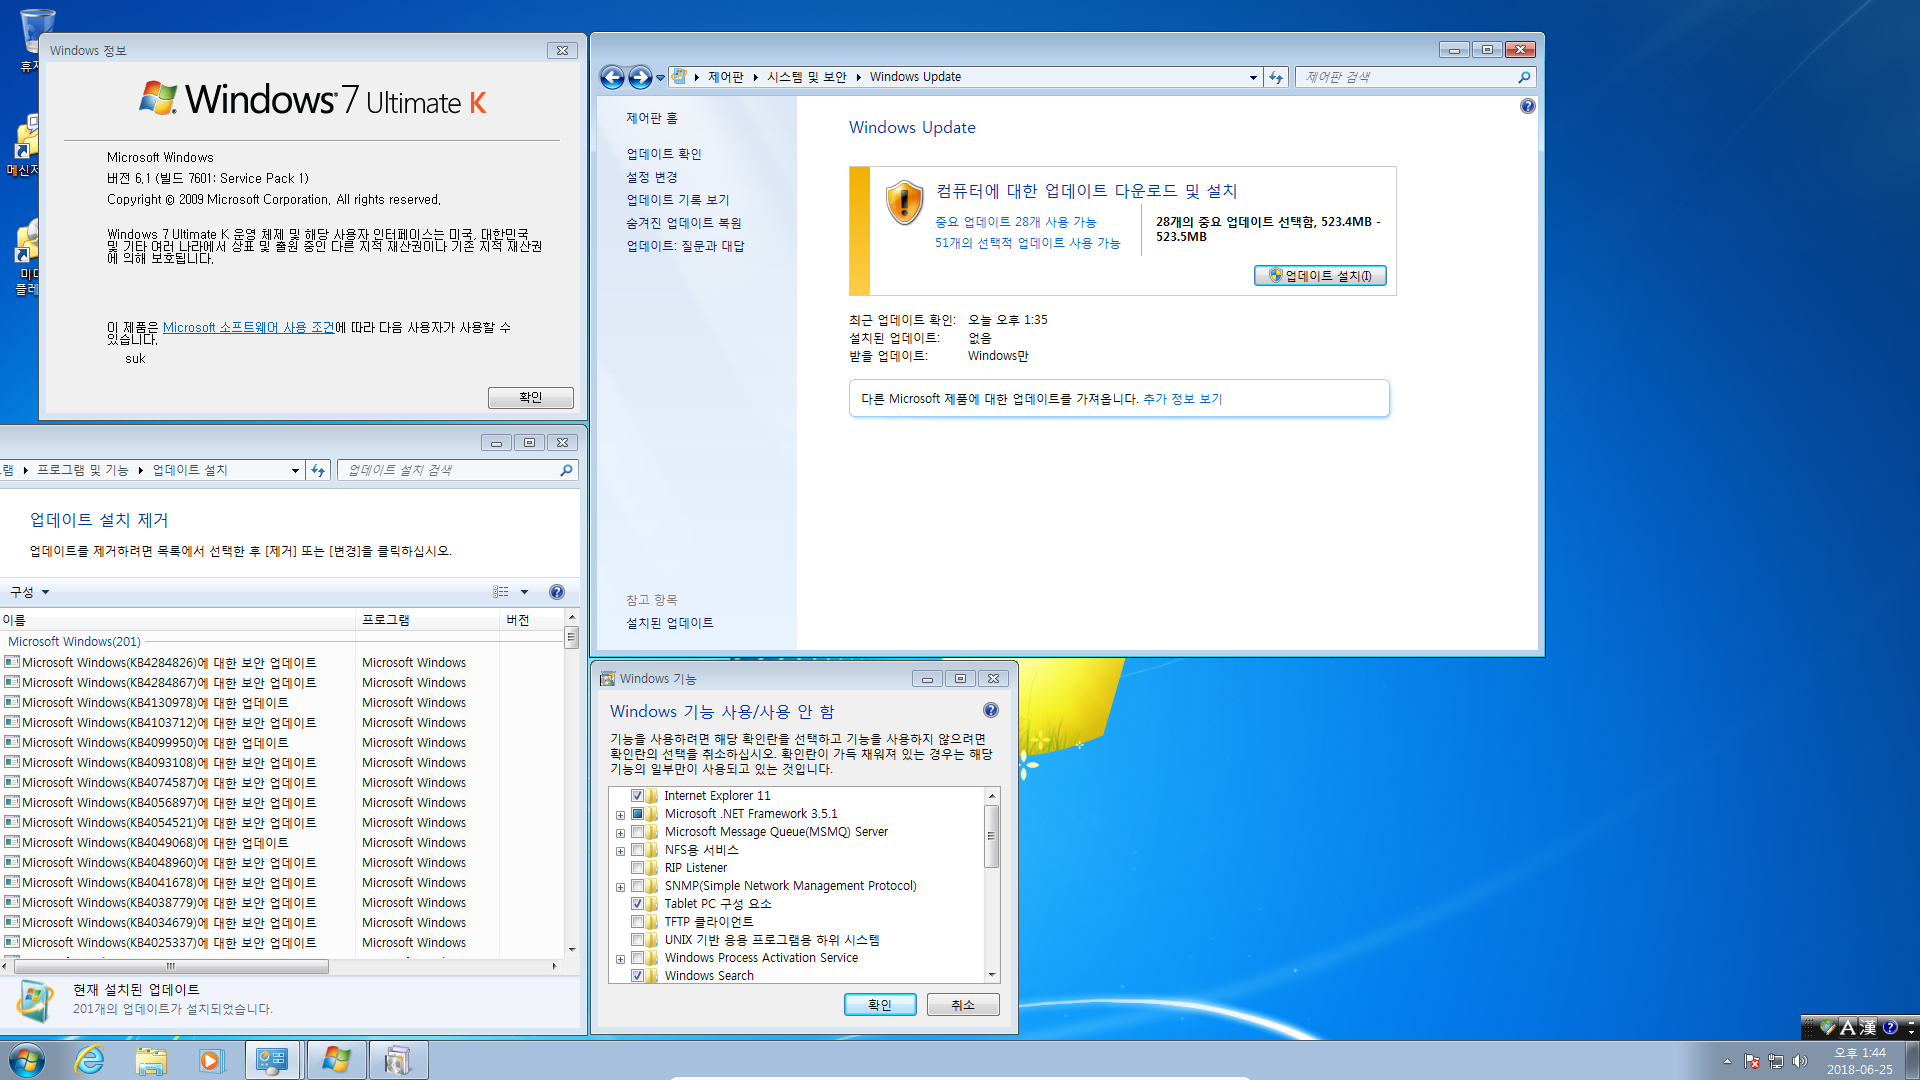1920x1080 pixels.
Task: Enable Microsoft Message Queue (MSMQ) Server
Action: pyautogui.click(x=637, y=832)
